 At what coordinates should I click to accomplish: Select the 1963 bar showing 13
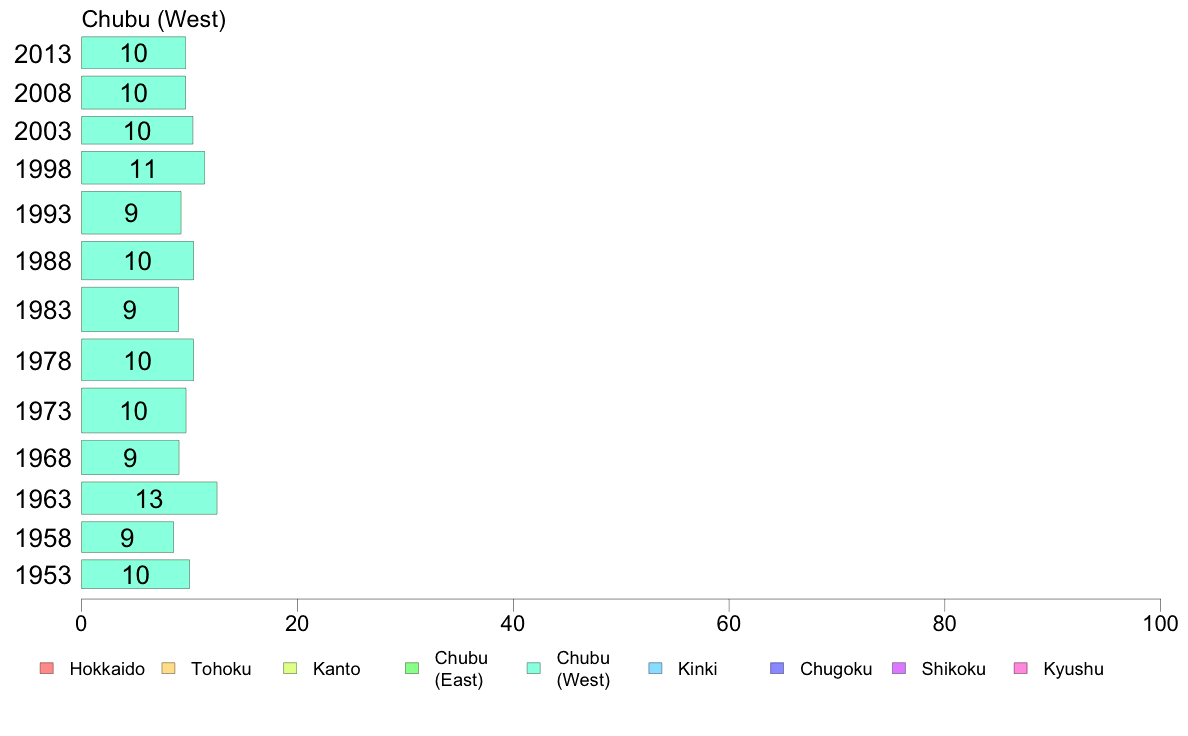149,498
